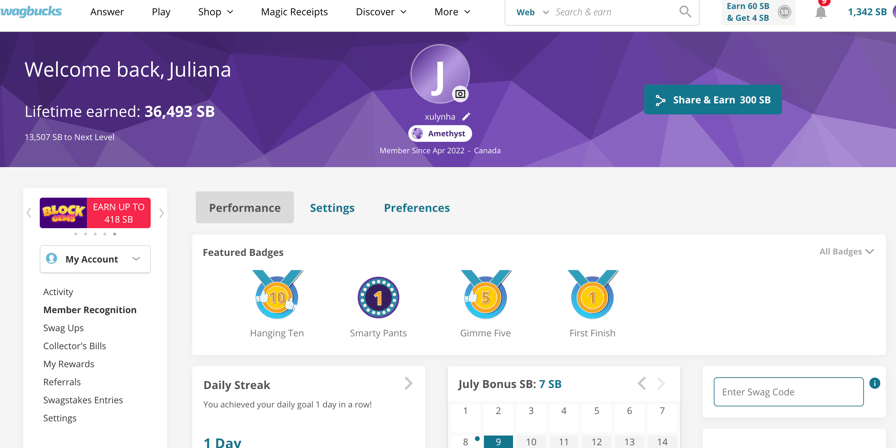
Task: Open the notifications bell
Action: pyautogui.click(x=821, y=12)
